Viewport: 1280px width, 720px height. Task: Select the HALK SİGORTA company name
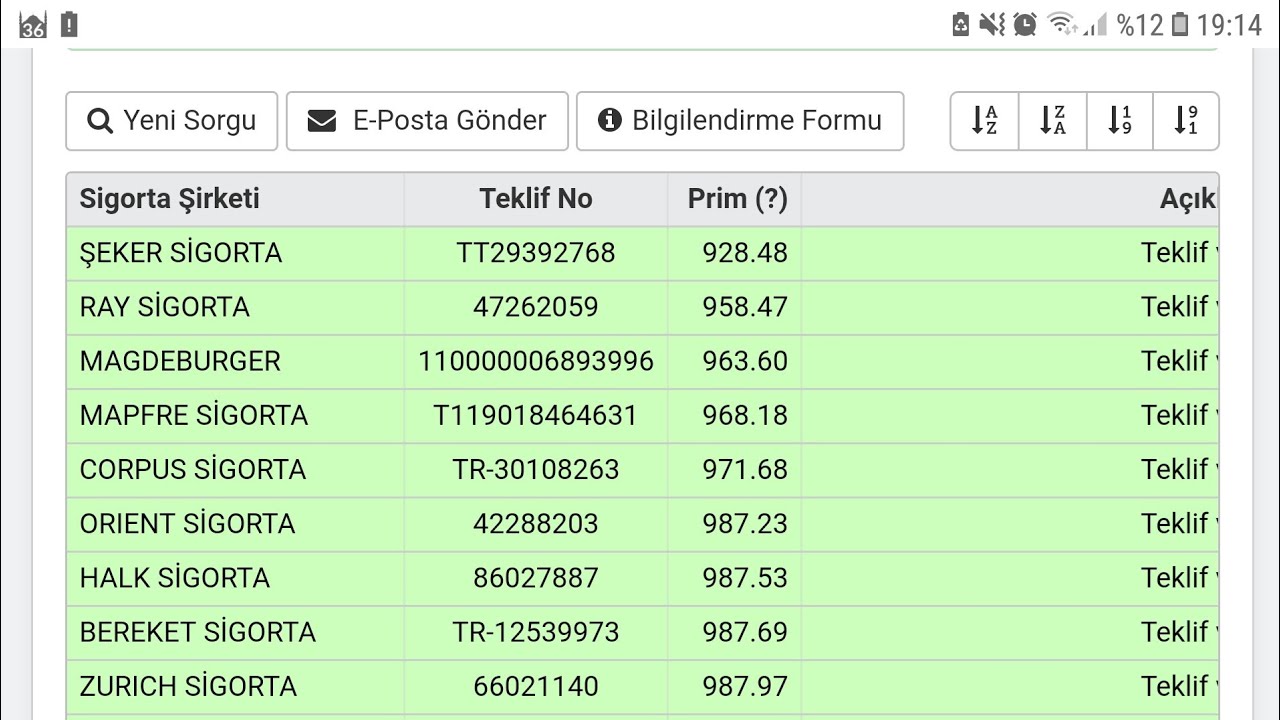pos(175,577)
